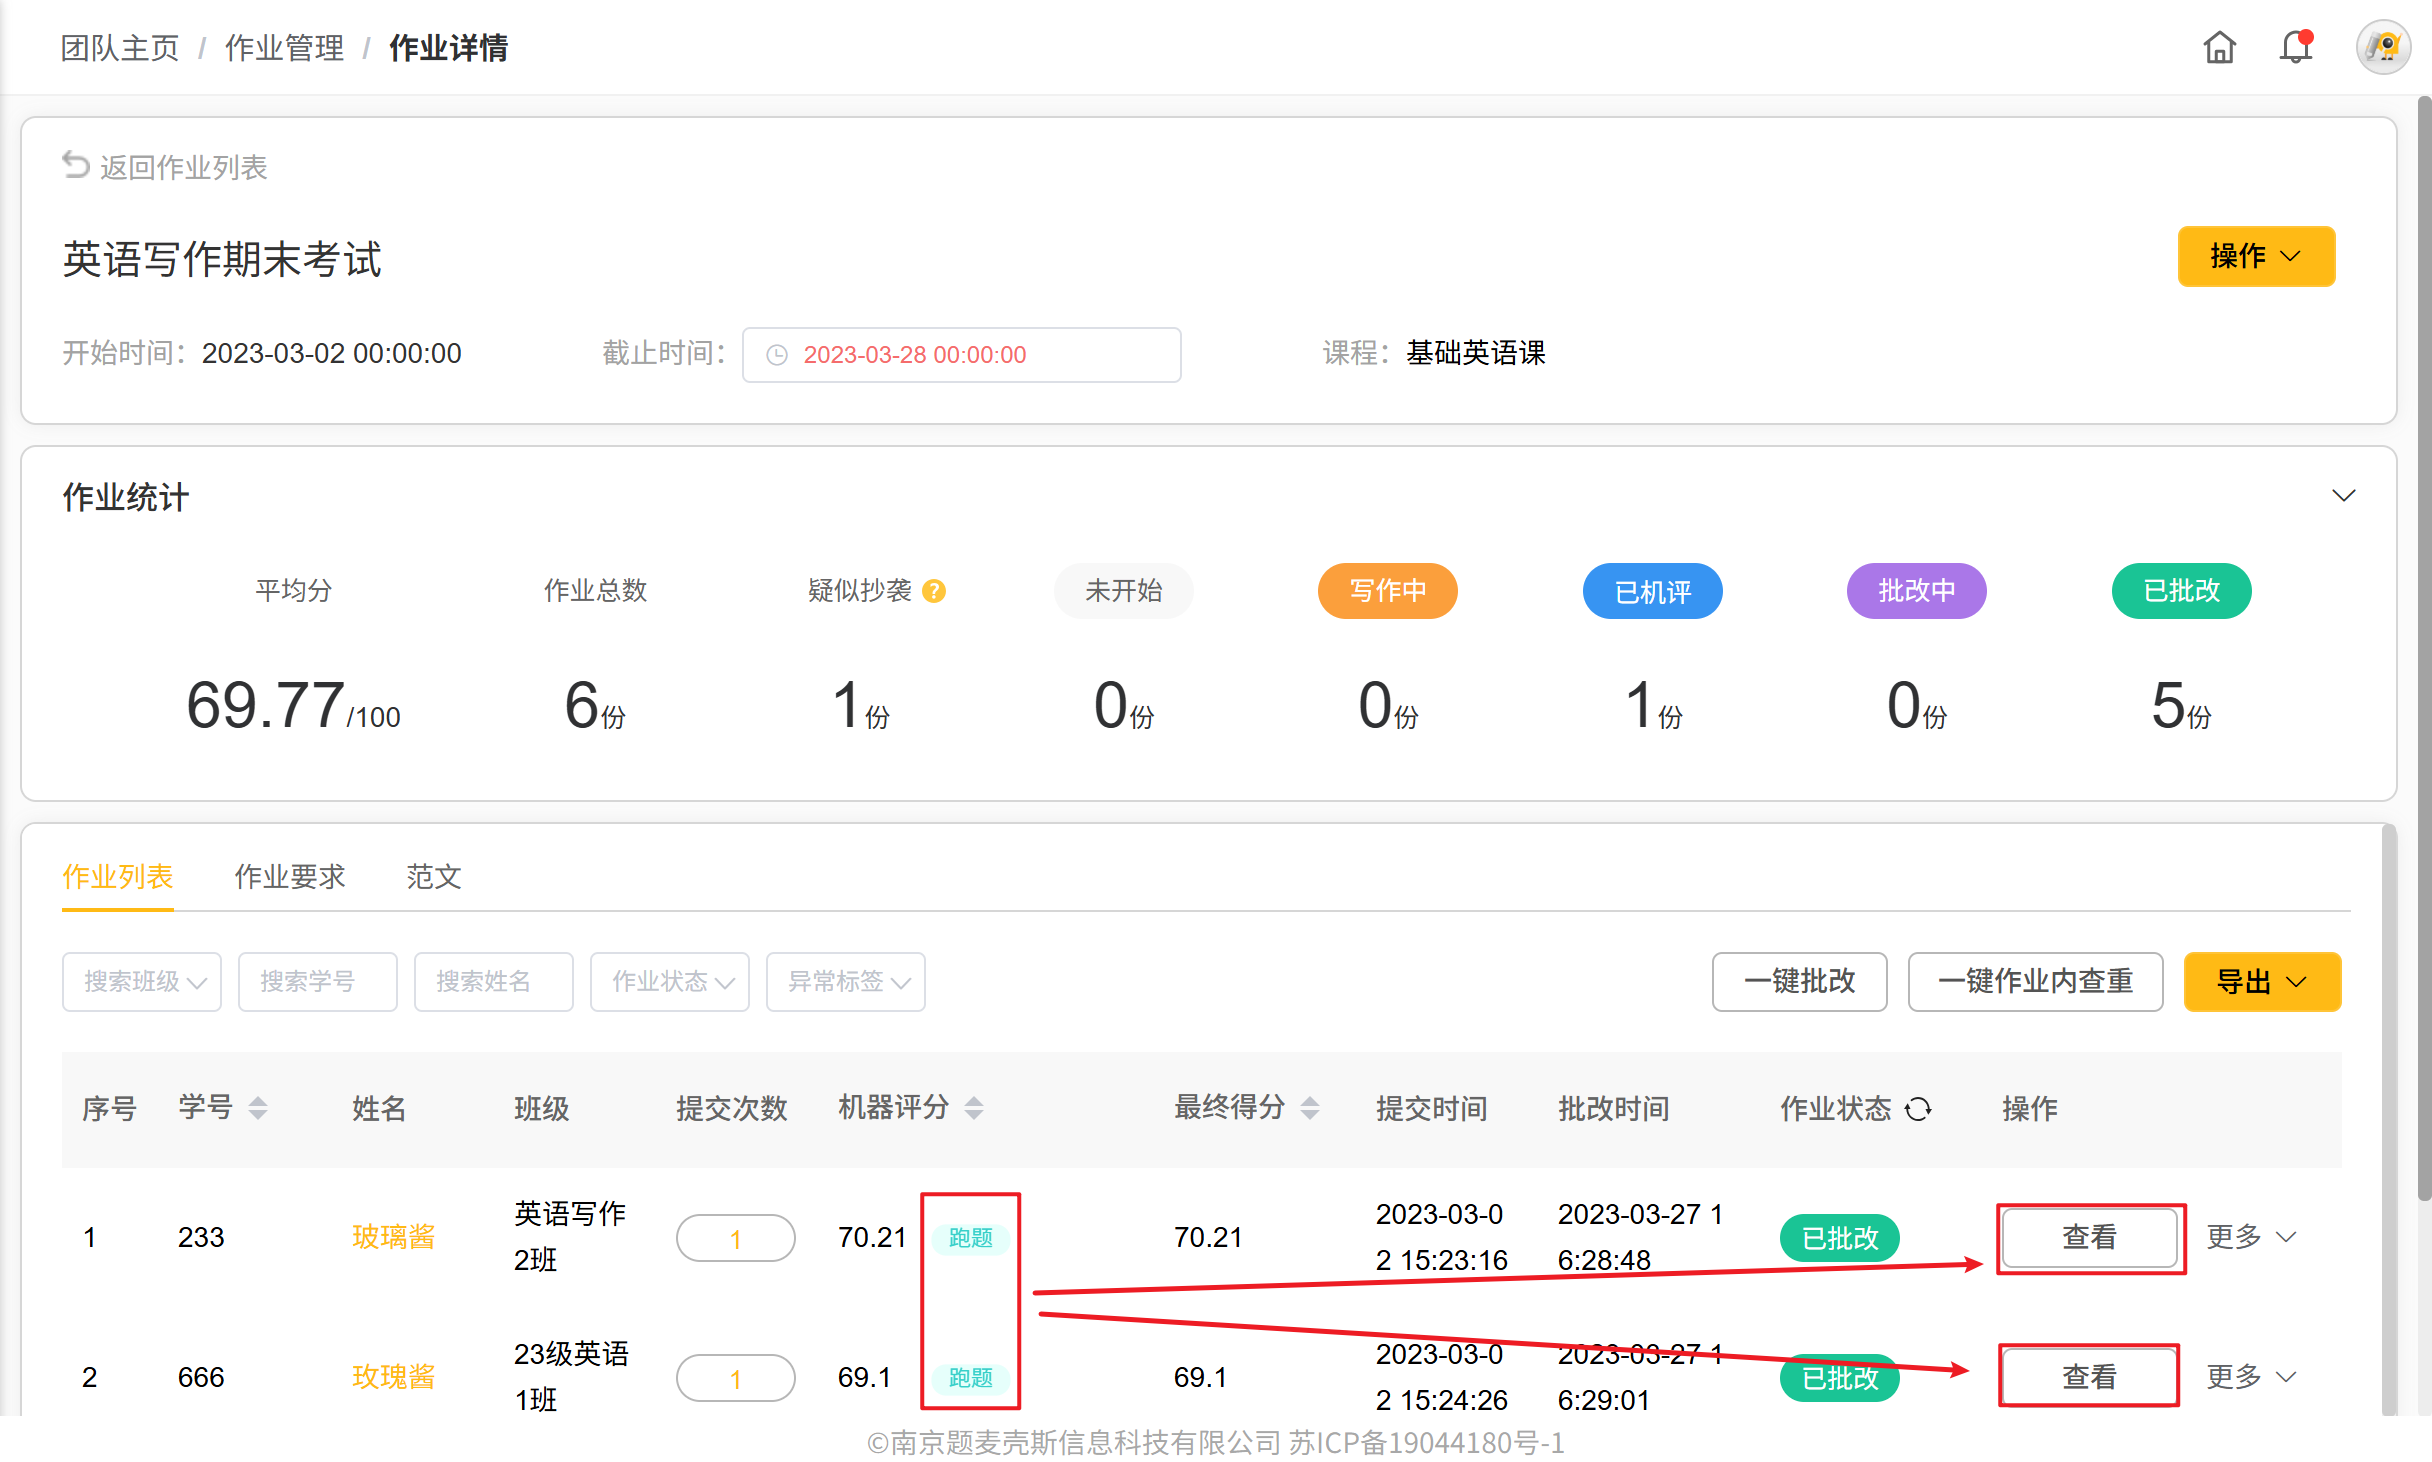This screenshot has width=2432, height=1462.
Task: Switch to the 作业要求 tab
Action: click(x=289, y=877)
